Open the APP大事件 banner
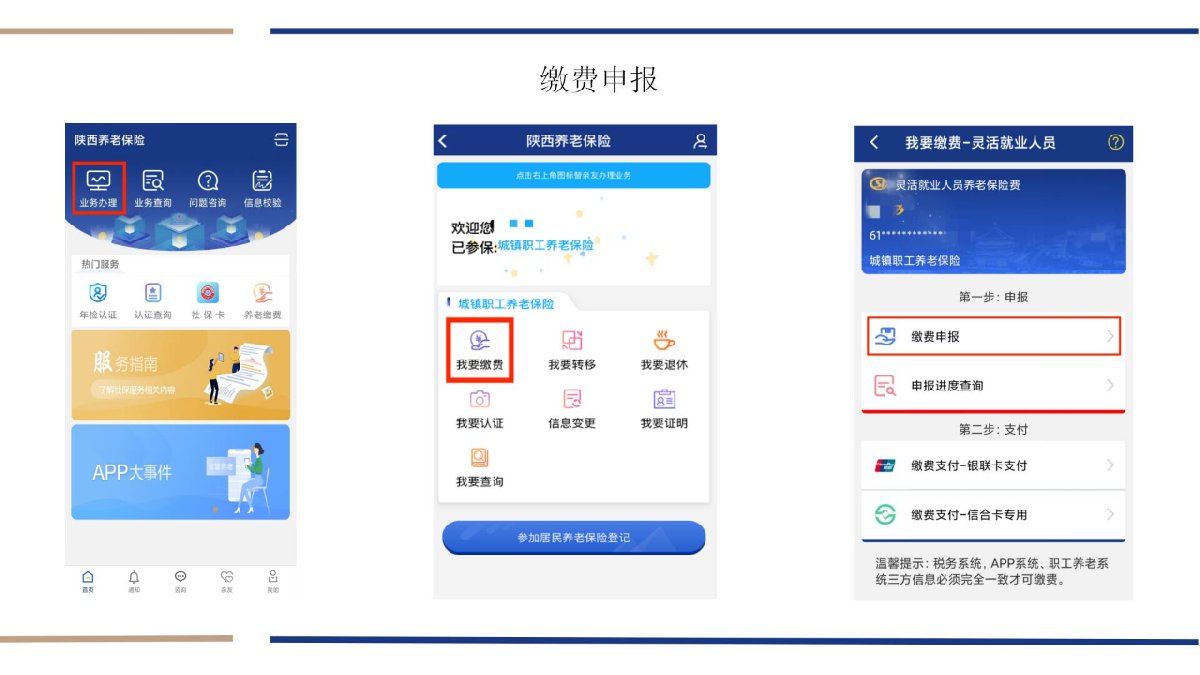The width and height of the screenshot is (1200, 675). pyautogui.click(x=181, y=472)
